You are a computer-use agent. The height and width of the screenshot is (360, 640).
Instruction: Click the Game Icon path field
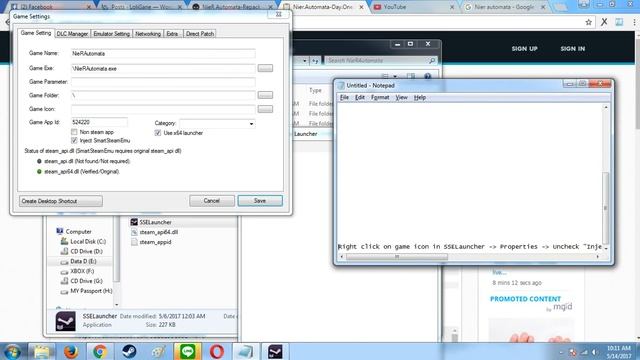163,109
